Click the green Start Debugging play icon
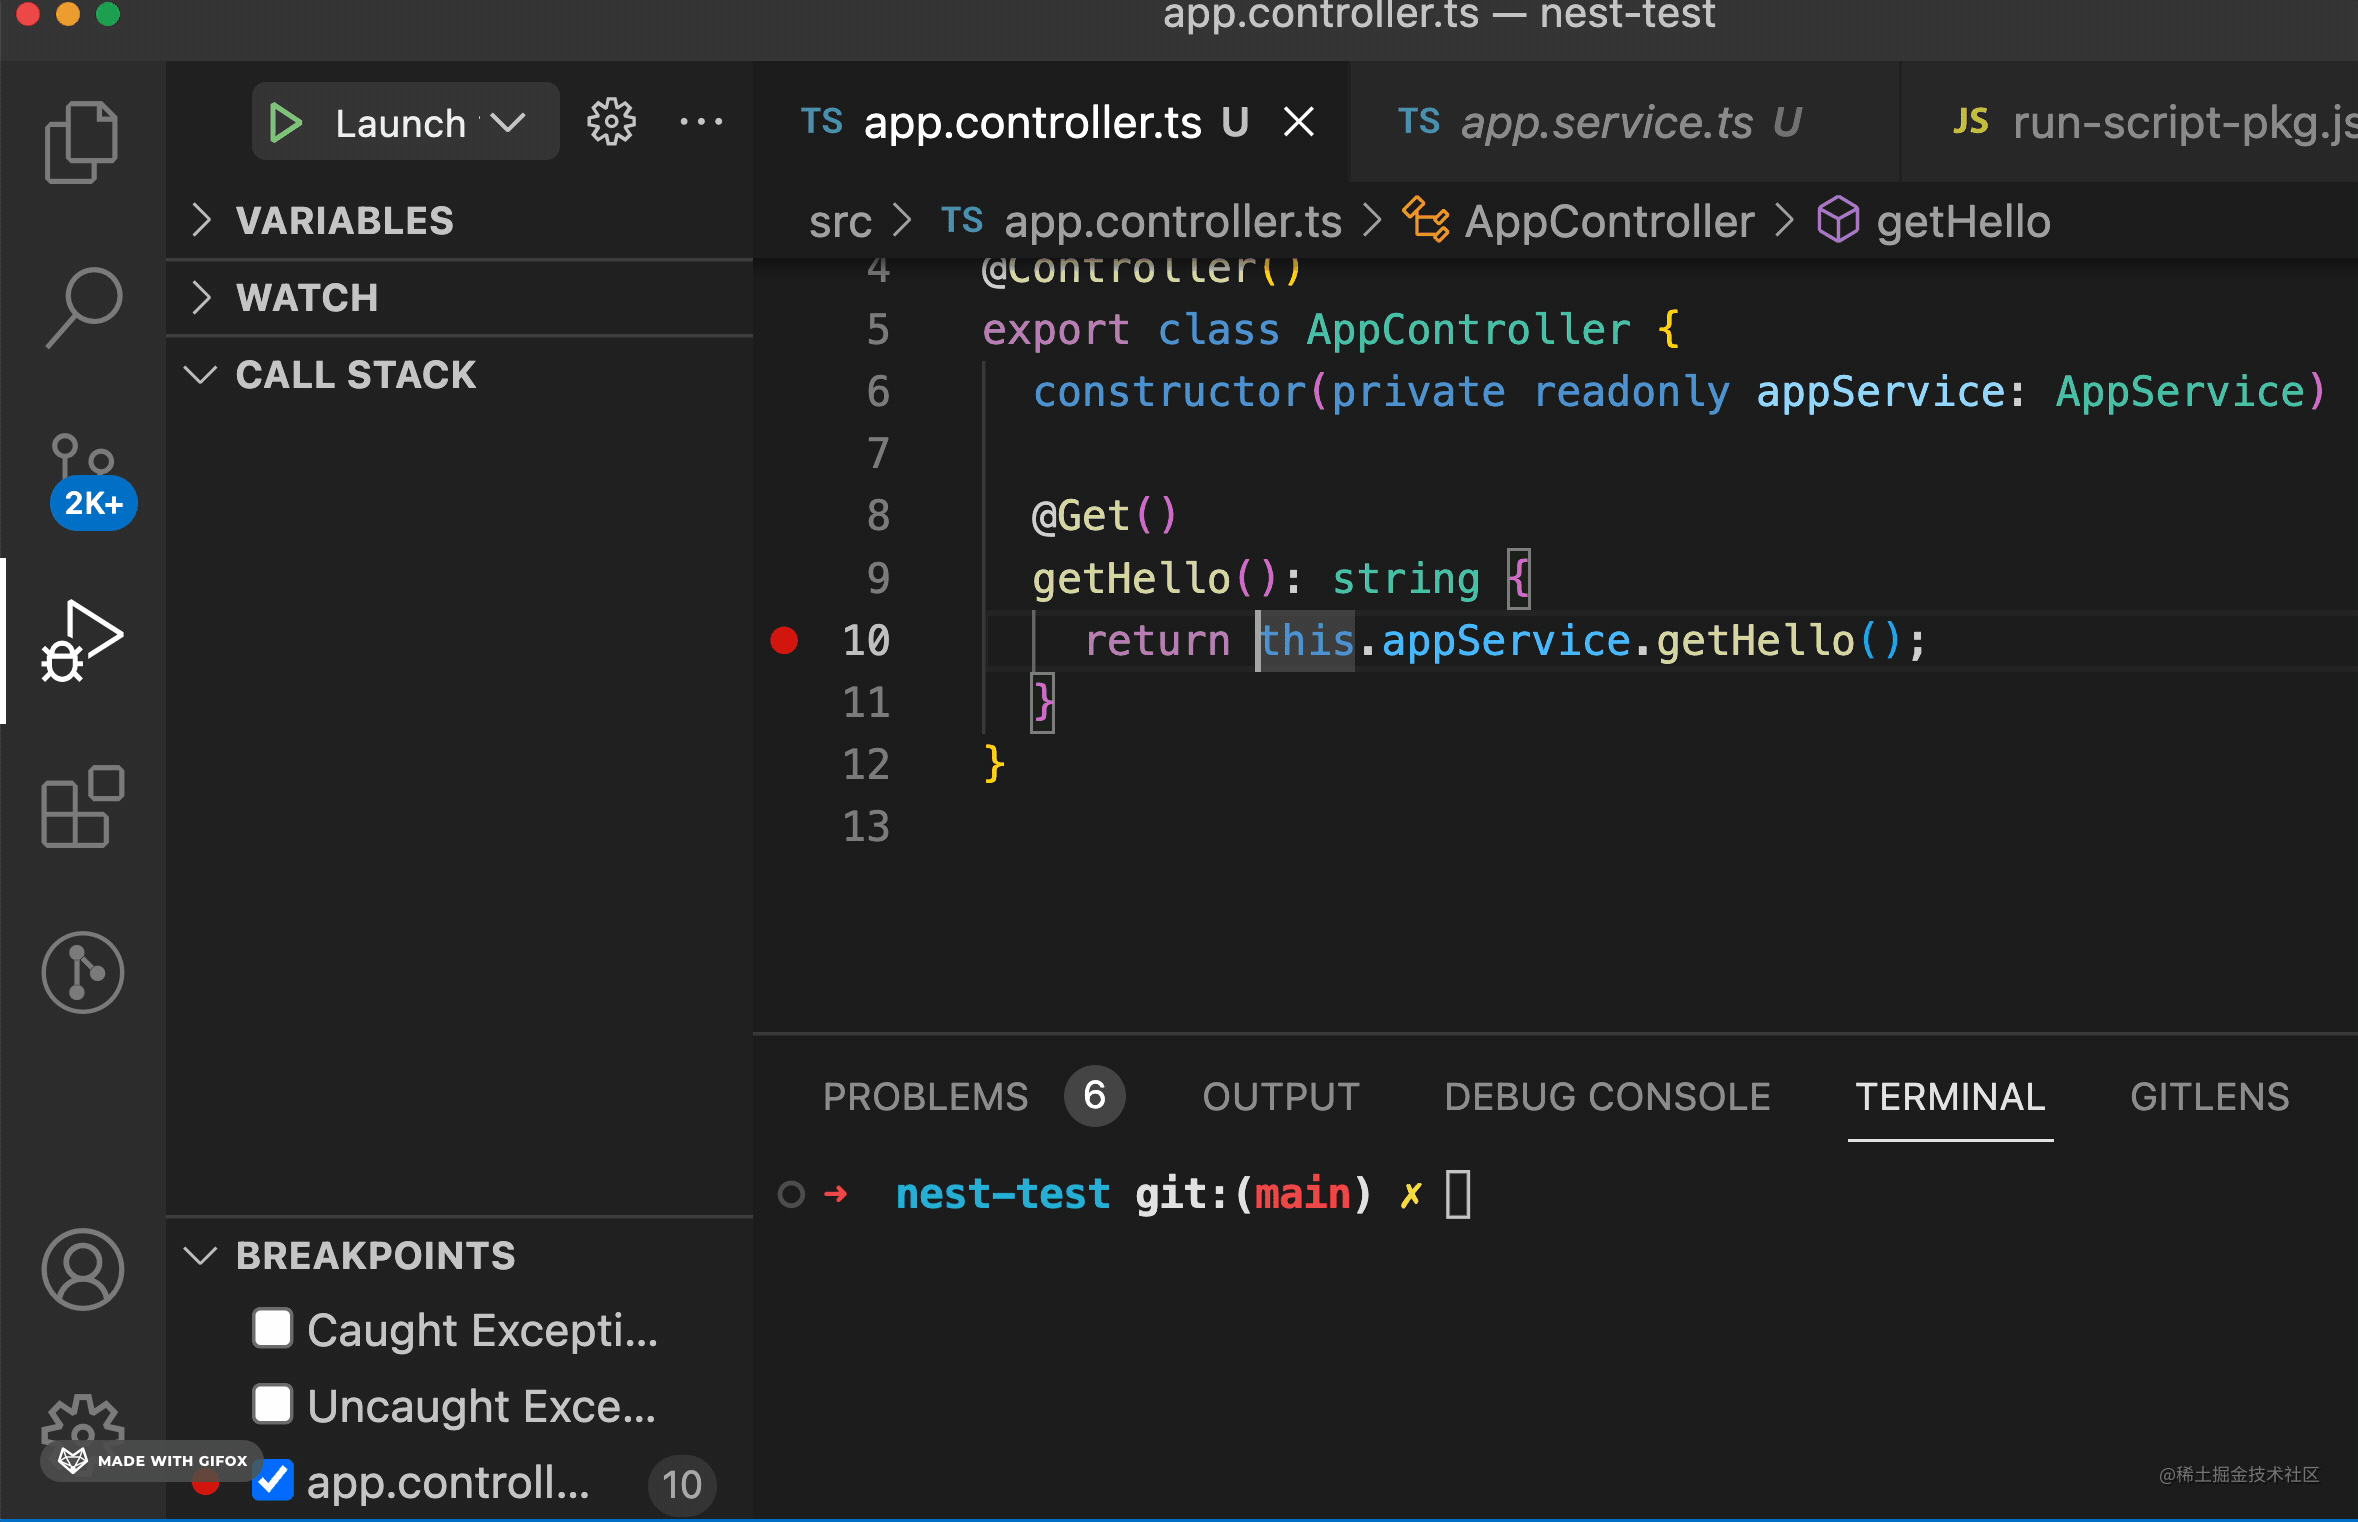 286,123
